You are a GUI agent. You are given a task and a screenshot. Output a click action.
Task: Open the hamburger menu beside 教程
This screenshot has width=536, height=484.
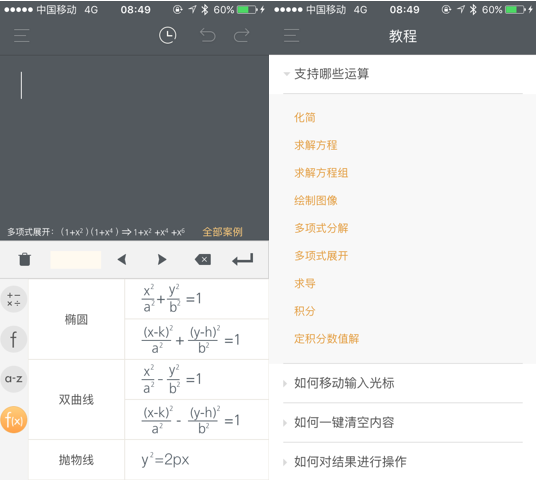(291, 36)
